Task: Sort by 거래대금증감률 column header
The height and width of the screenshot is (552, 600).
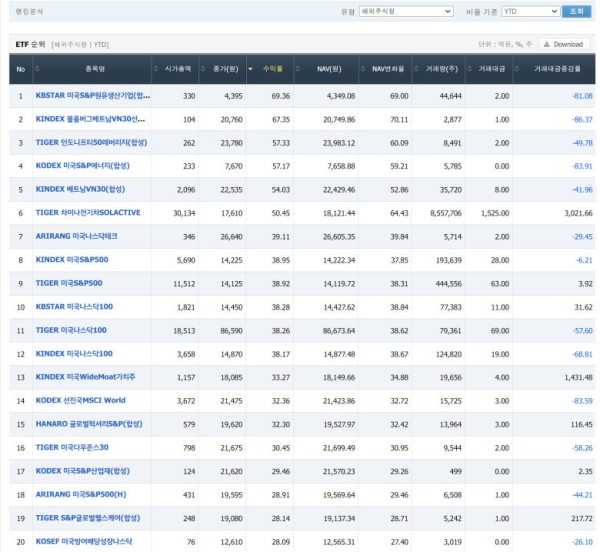Action: 557,69
